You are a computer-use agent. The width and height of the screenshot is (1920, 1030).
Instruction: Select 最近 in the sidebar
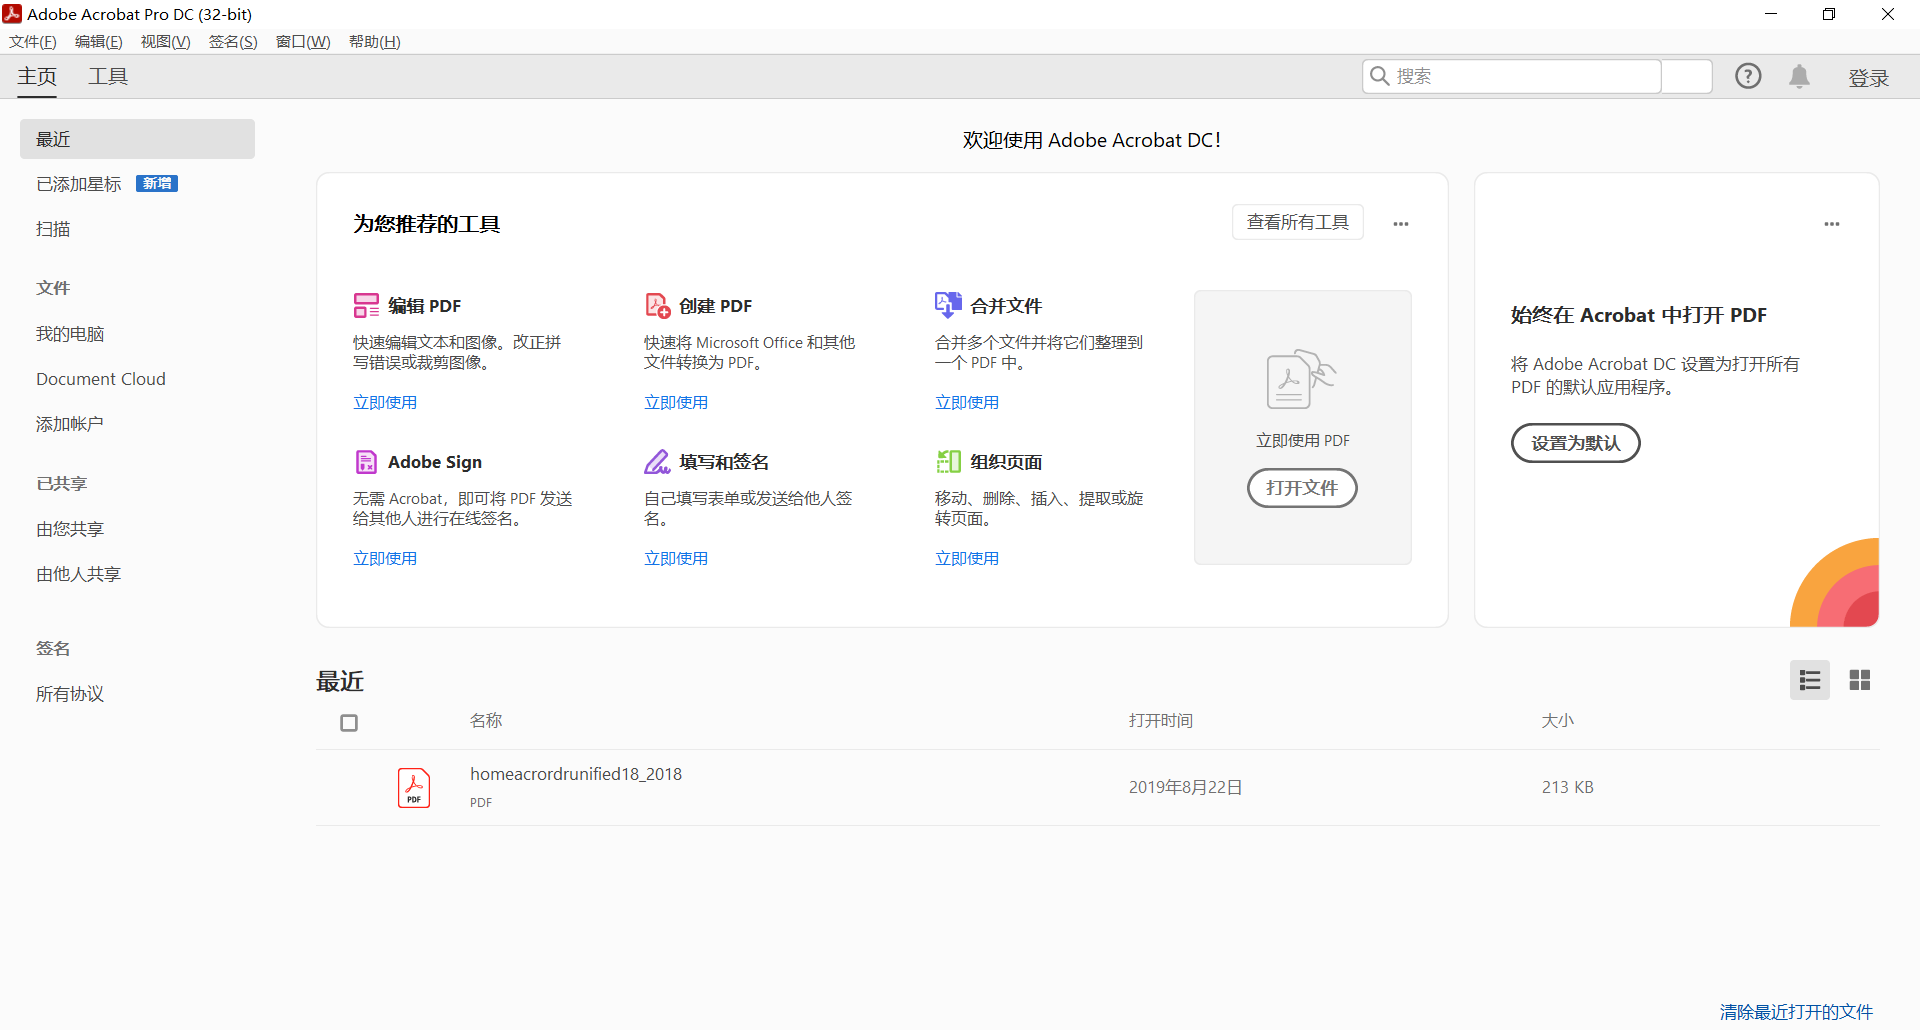(137, 139)
